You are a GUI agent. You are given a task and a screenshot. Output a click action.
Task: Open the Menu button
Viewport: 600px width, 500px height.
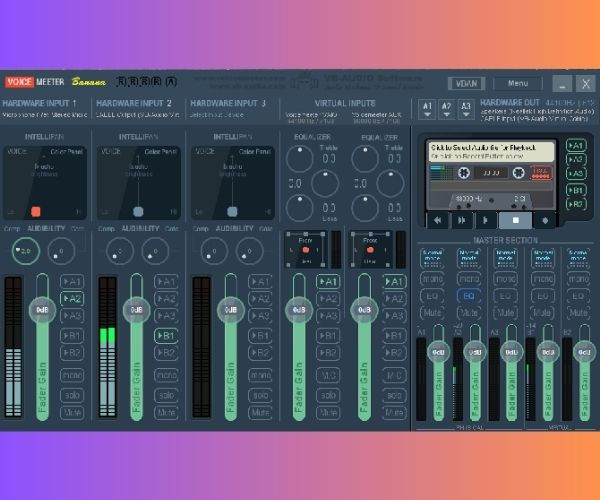click(x=518, y=83)
